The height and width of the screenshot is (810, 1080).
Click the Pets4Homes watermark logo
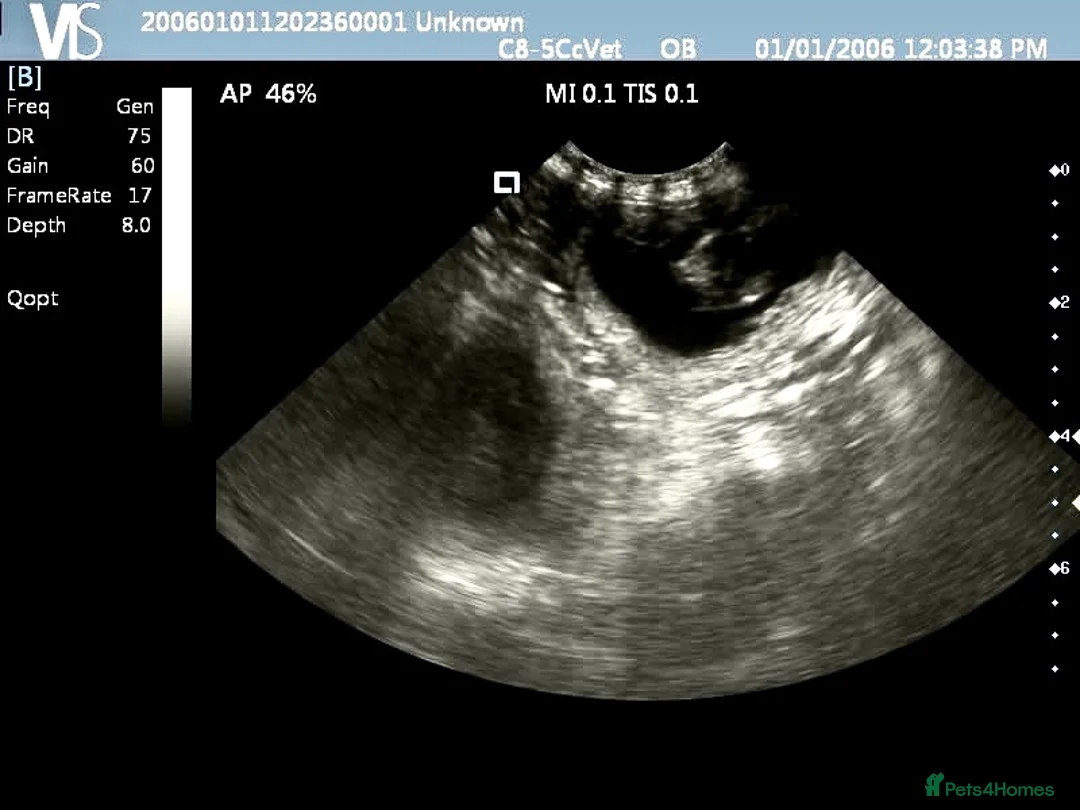988,785
